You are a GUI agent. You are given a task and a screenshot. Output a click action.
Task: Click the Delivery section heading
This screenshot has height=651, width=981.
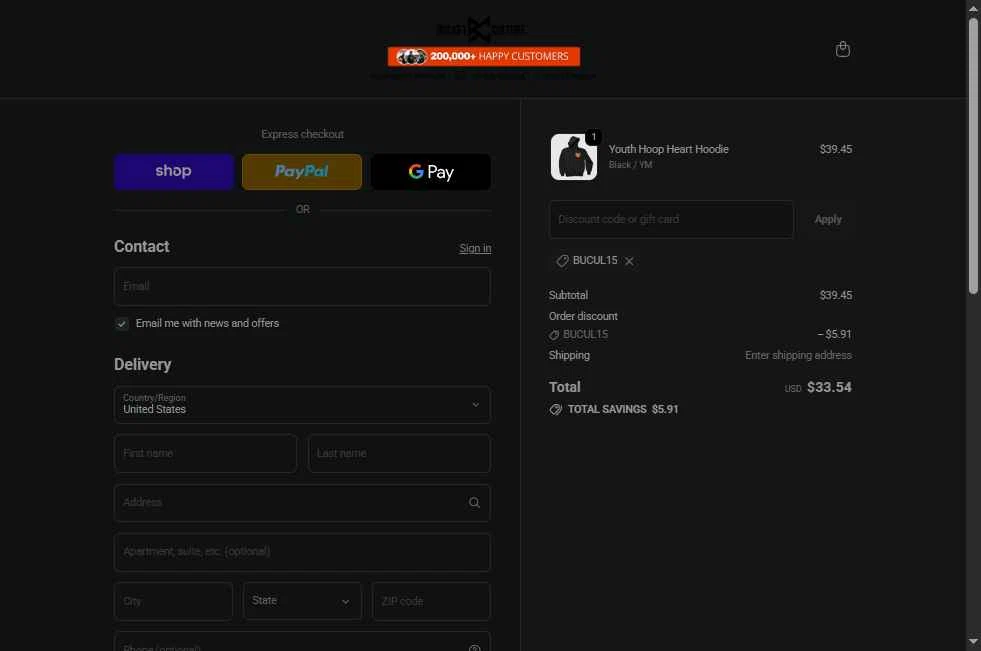143,365
